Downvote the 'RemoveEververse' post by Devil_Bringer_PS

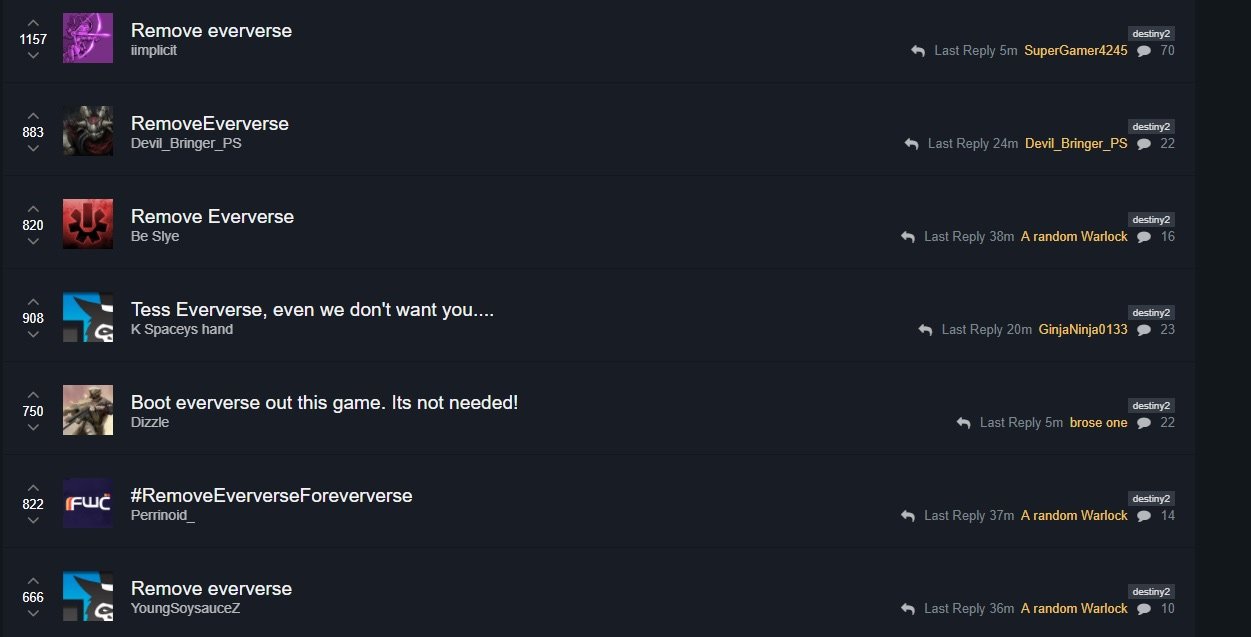[33, 148]
